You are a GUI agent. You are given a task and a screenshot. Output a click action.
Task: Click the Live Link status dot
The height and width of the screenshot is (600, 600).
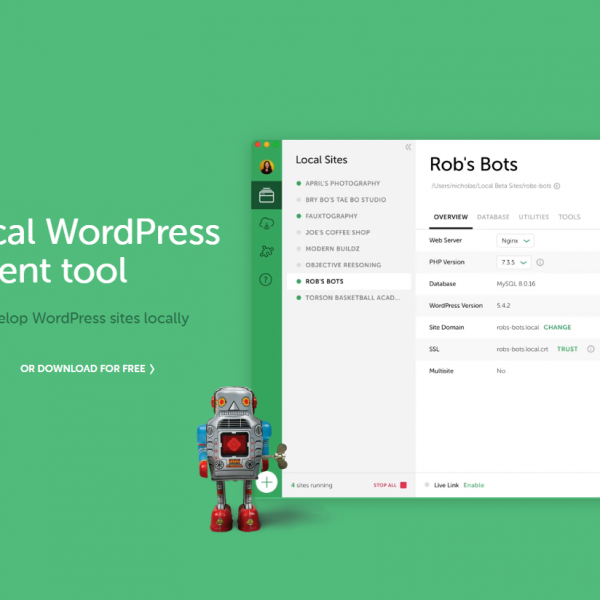[x=427, y=485]
